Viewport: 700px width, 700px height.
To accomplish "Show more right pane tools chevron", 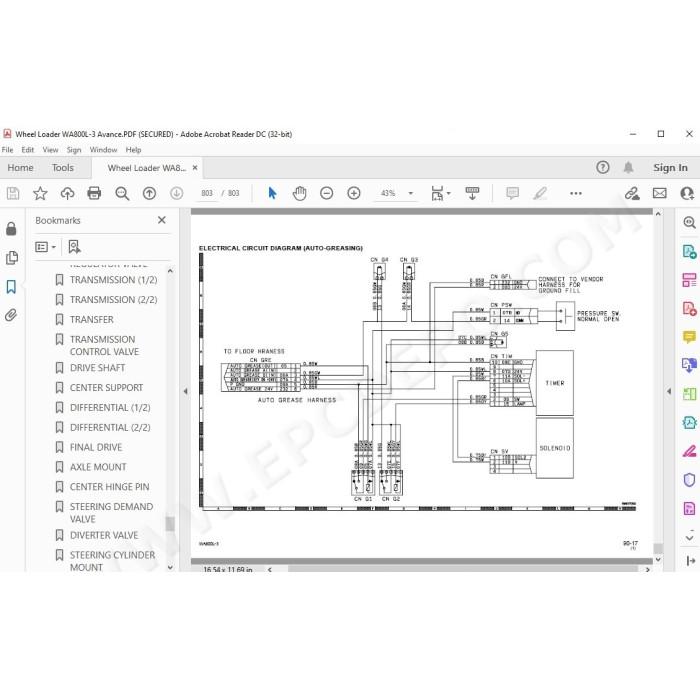I will coord(690,538).
